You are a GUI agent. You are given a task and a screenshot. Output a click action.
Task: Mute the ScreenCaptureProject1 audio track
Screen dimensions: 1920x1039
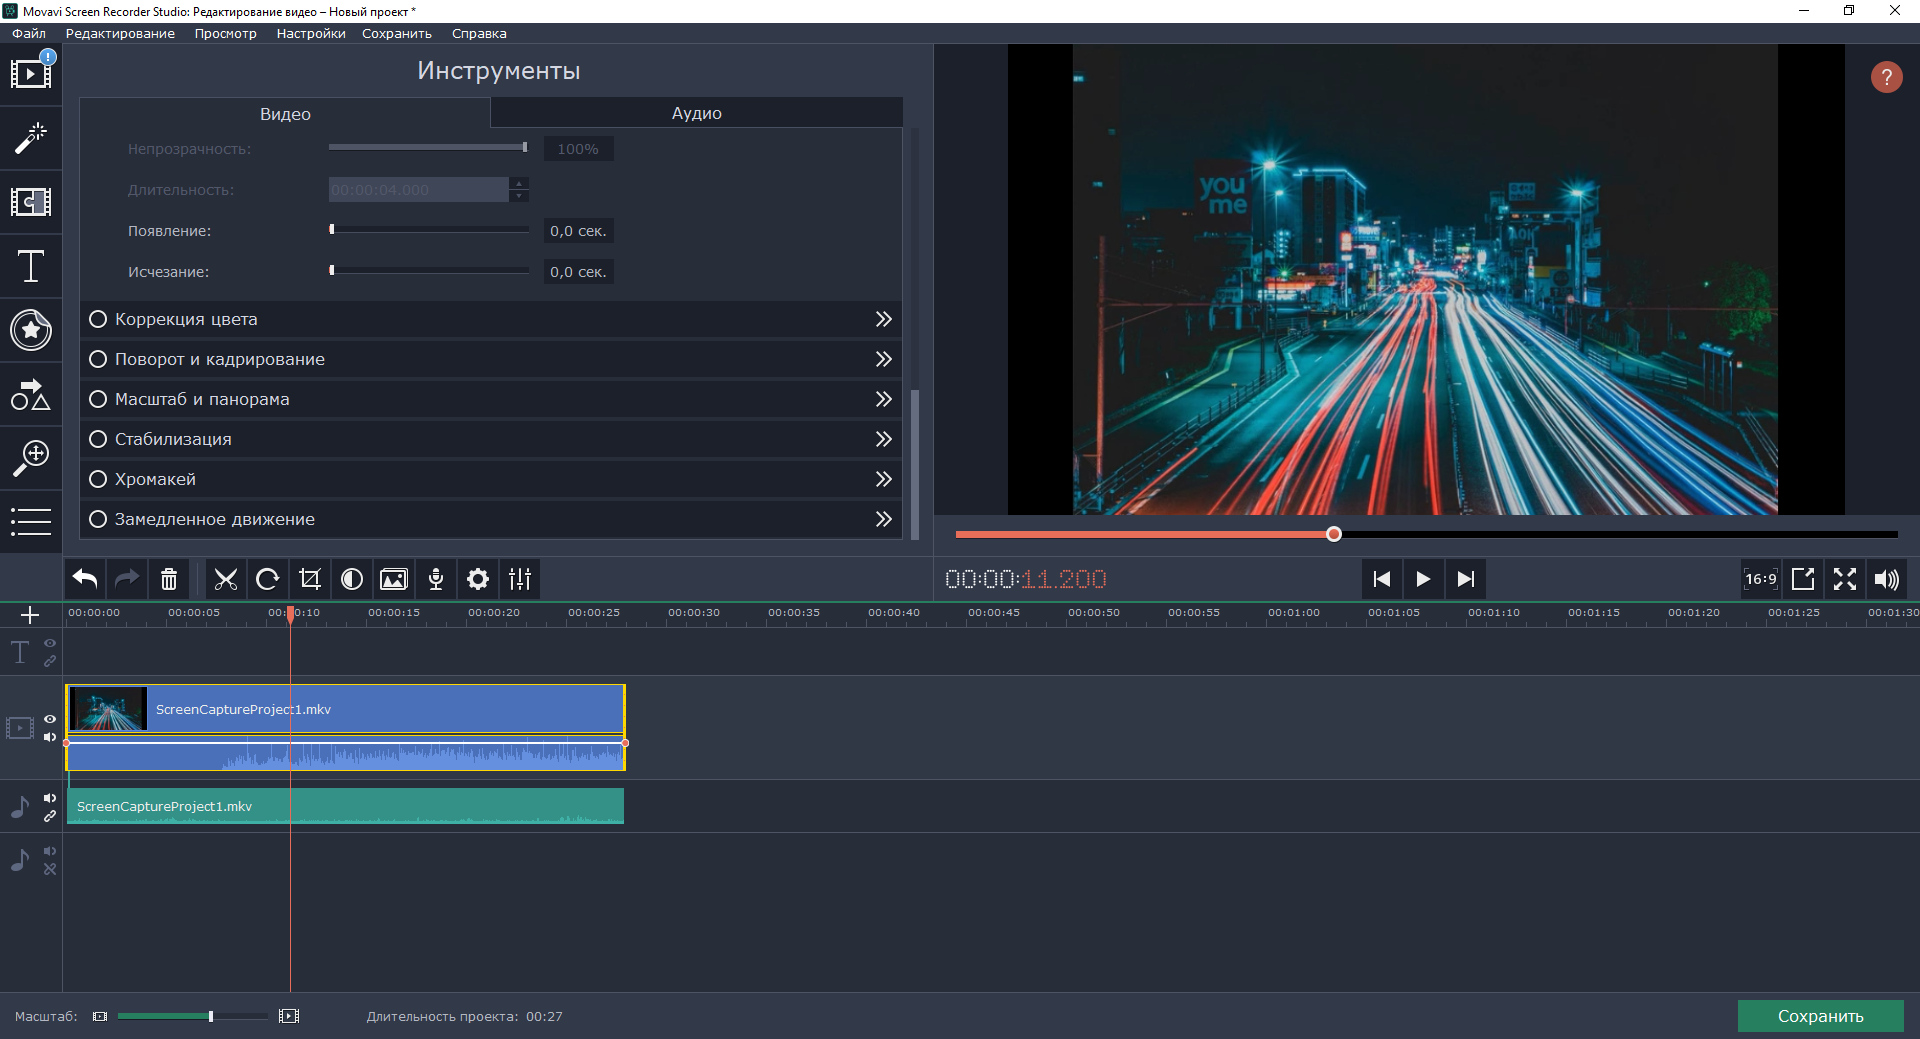[x=50, y=798]
